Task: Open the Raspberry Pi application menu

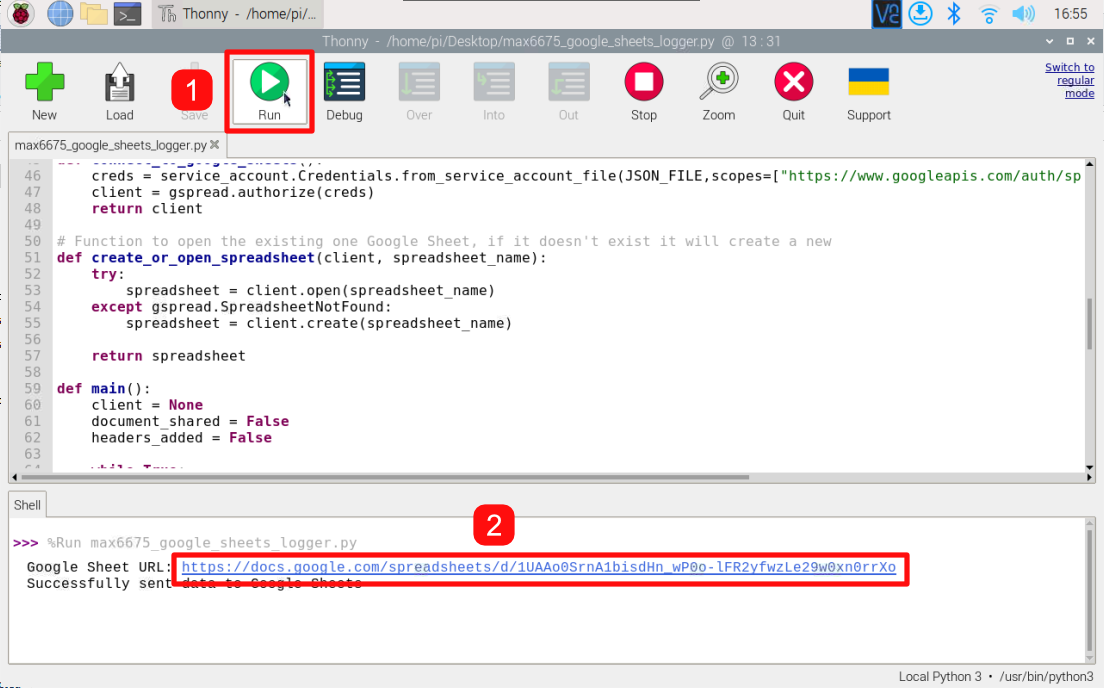Action: point(20,13)
